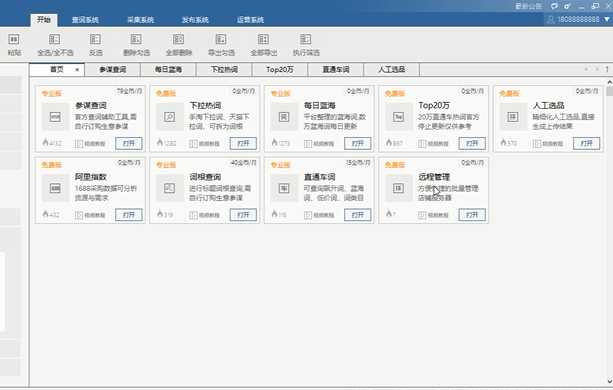Click the vertical scrollbar thumb of tool list

click(609, 91)
